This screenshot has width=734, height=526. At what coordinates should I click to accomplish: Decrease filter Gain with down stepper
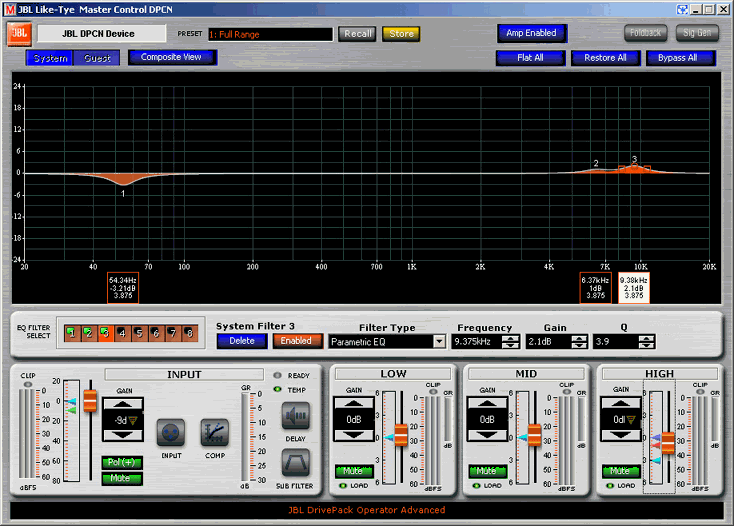coord(579,345)
